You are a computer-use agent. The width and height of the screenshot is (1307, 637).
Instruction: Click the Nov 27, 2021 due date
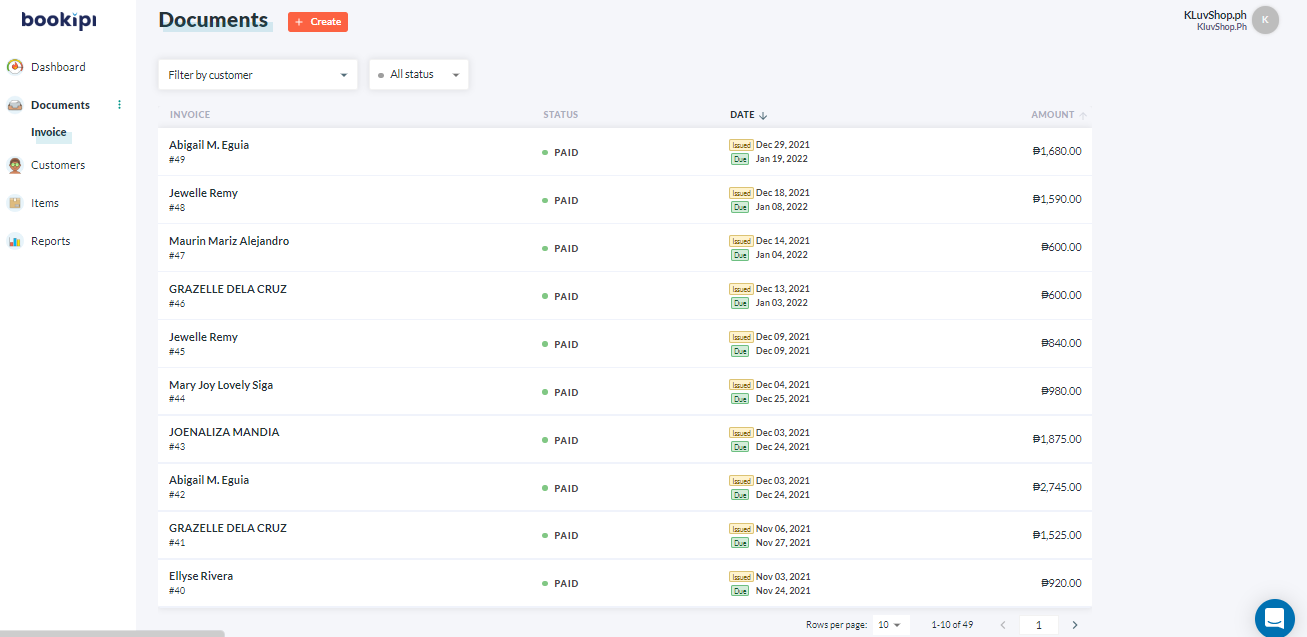783,543
